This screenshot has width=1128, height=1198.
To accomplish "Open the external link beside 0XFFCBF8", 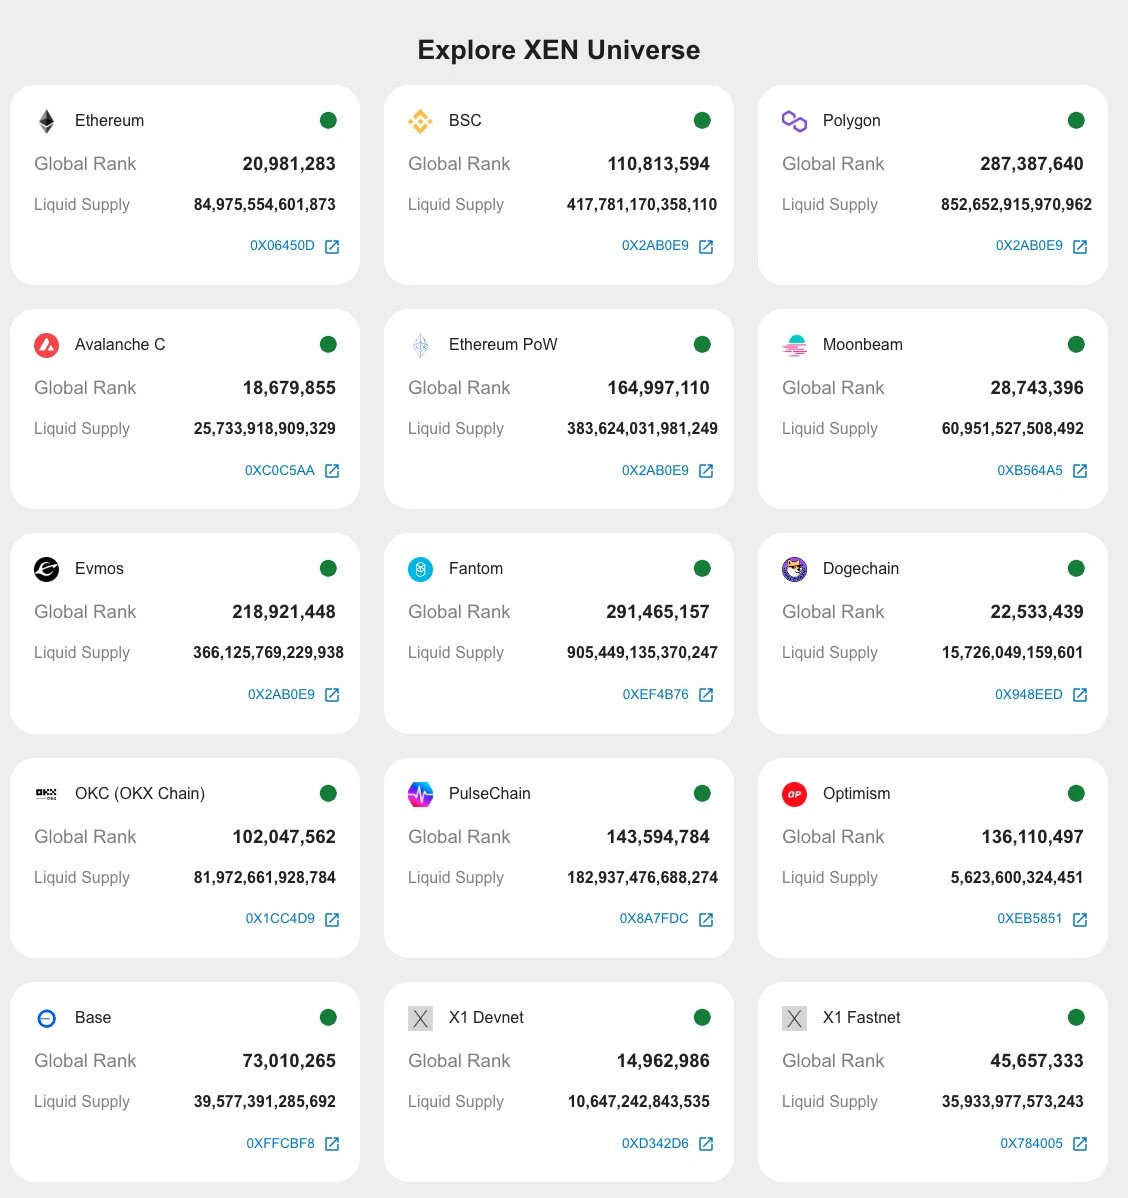I will (x=331, y=1143).
